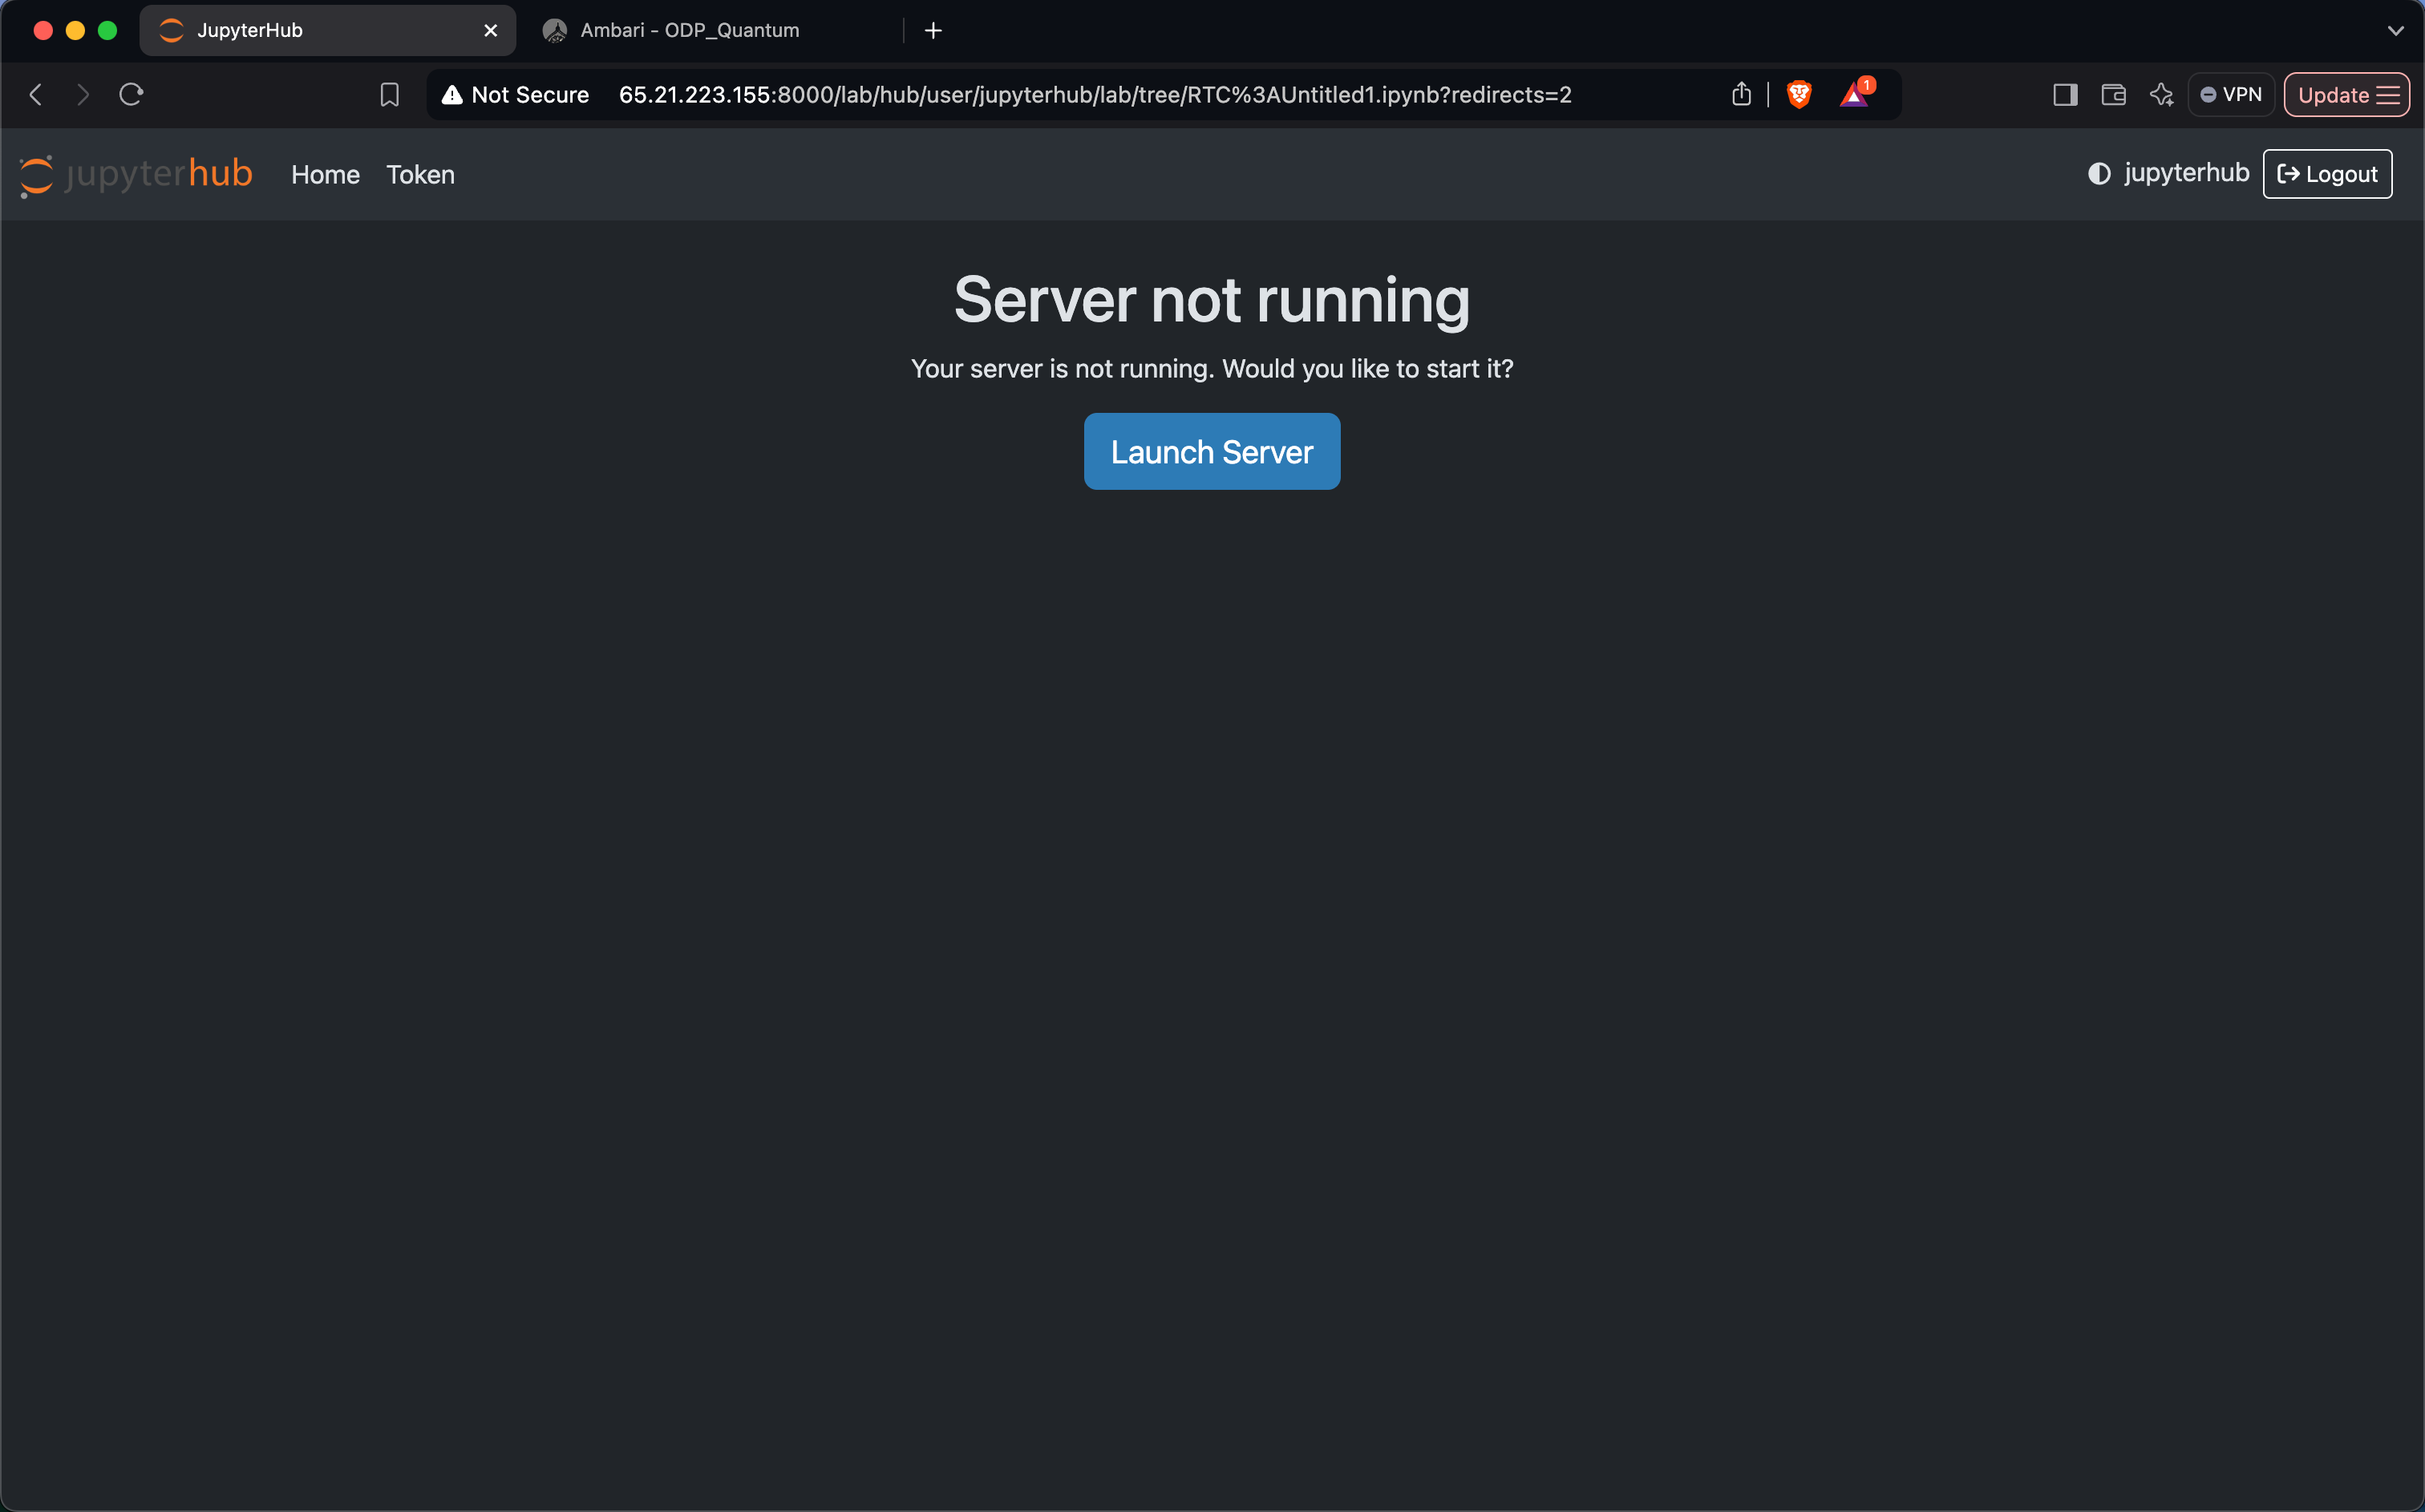Expand the tab search dropdown arrow

click(2396, 31)
